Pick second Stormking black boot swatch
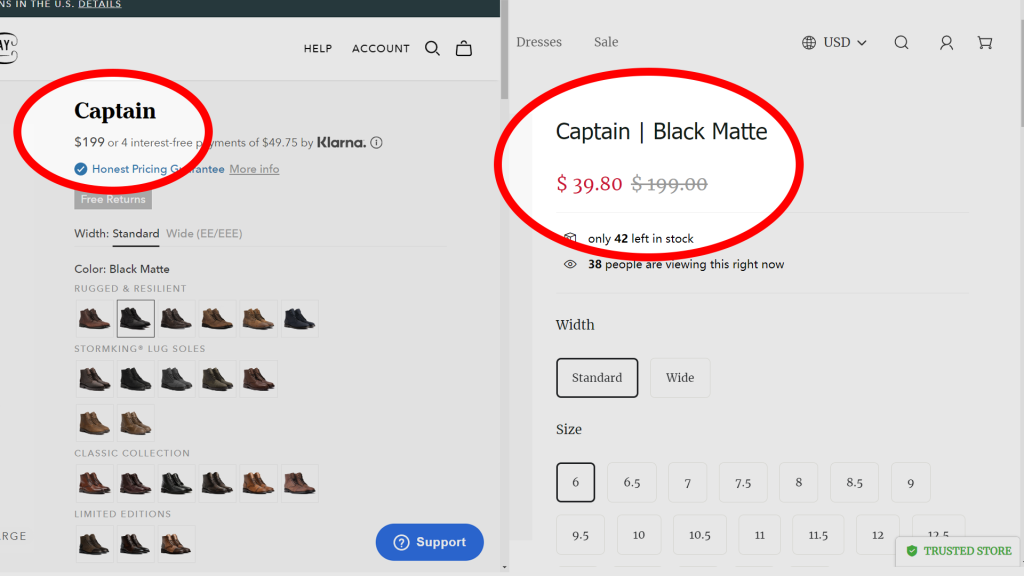The image size is (1024, 576). point(136,379)
